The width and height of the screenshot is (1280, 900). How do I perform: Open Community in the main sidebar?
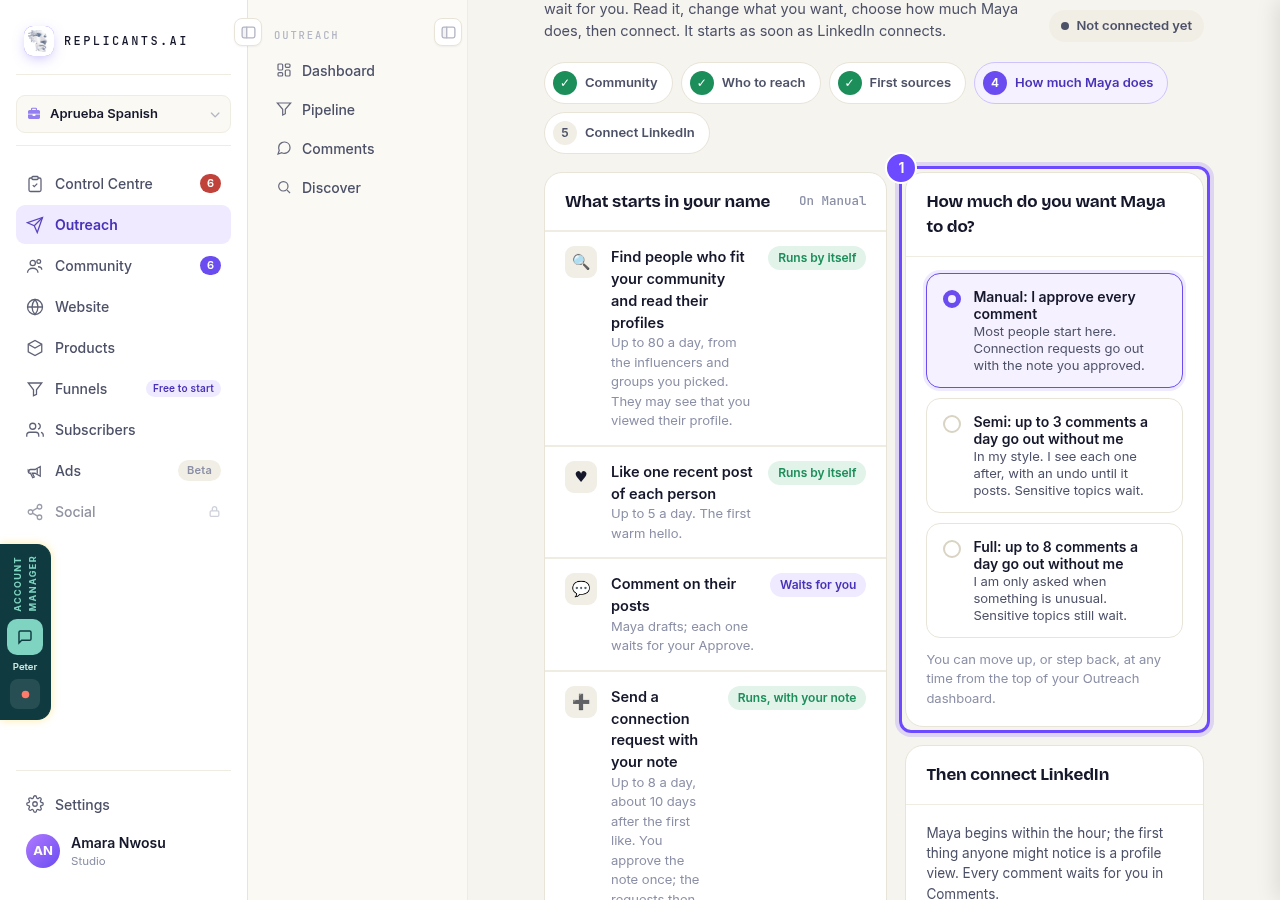(123, 266)
